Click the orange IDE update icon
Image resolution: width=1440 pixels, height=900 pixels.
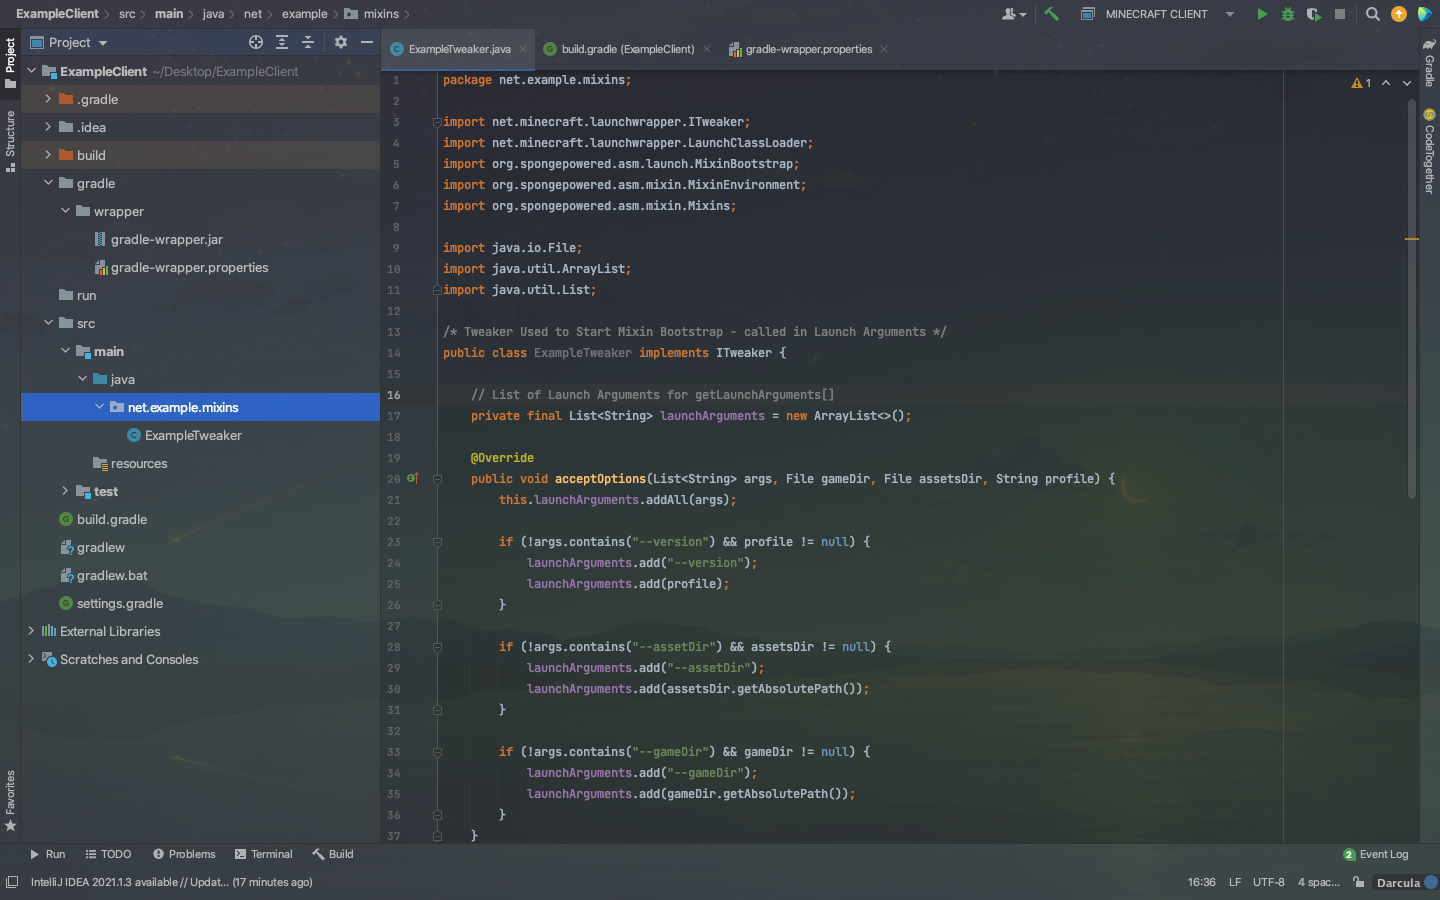(1399, 14)
